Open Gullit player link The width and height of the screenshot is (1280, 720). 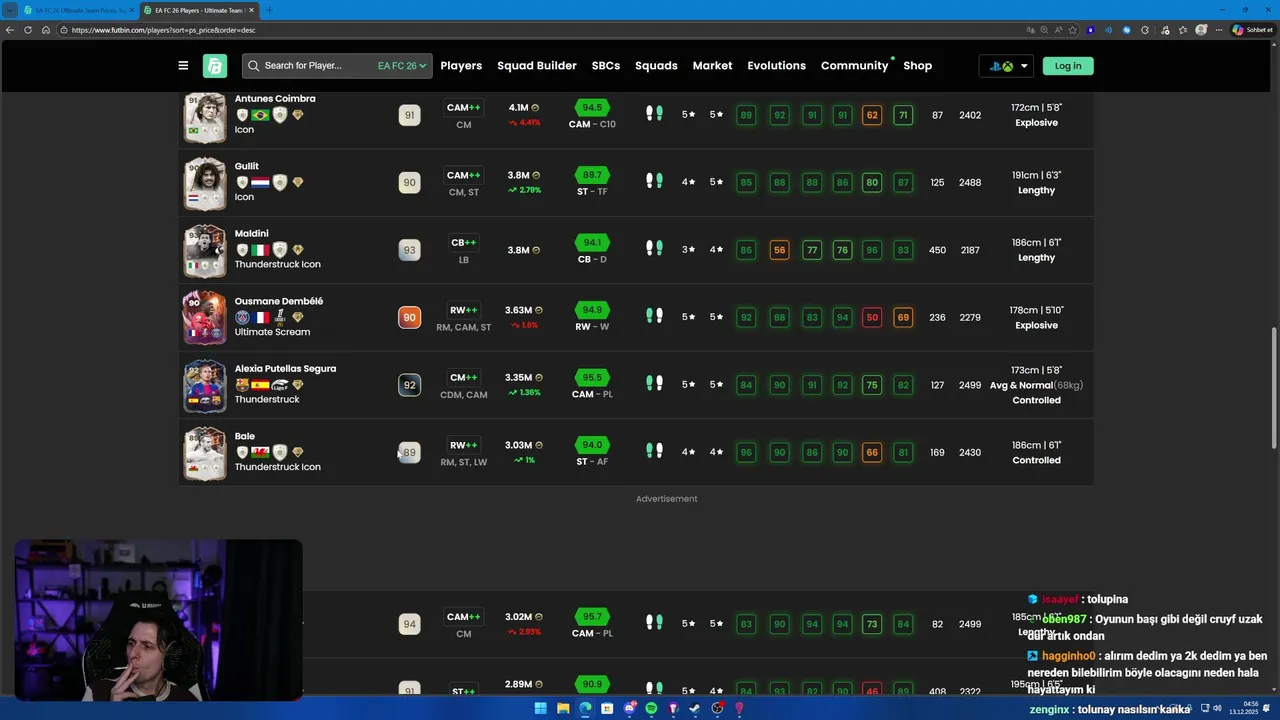click(x=246, y=166)
